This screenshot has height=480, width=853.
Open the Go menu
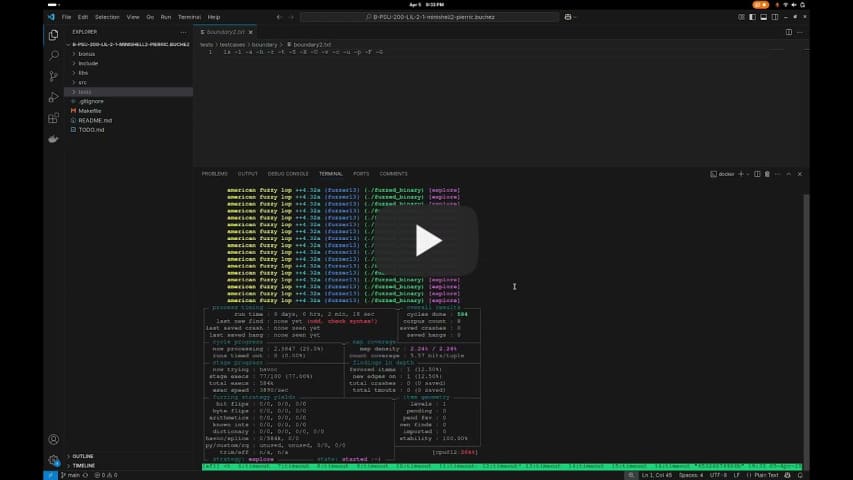click(x=150, y=17)
